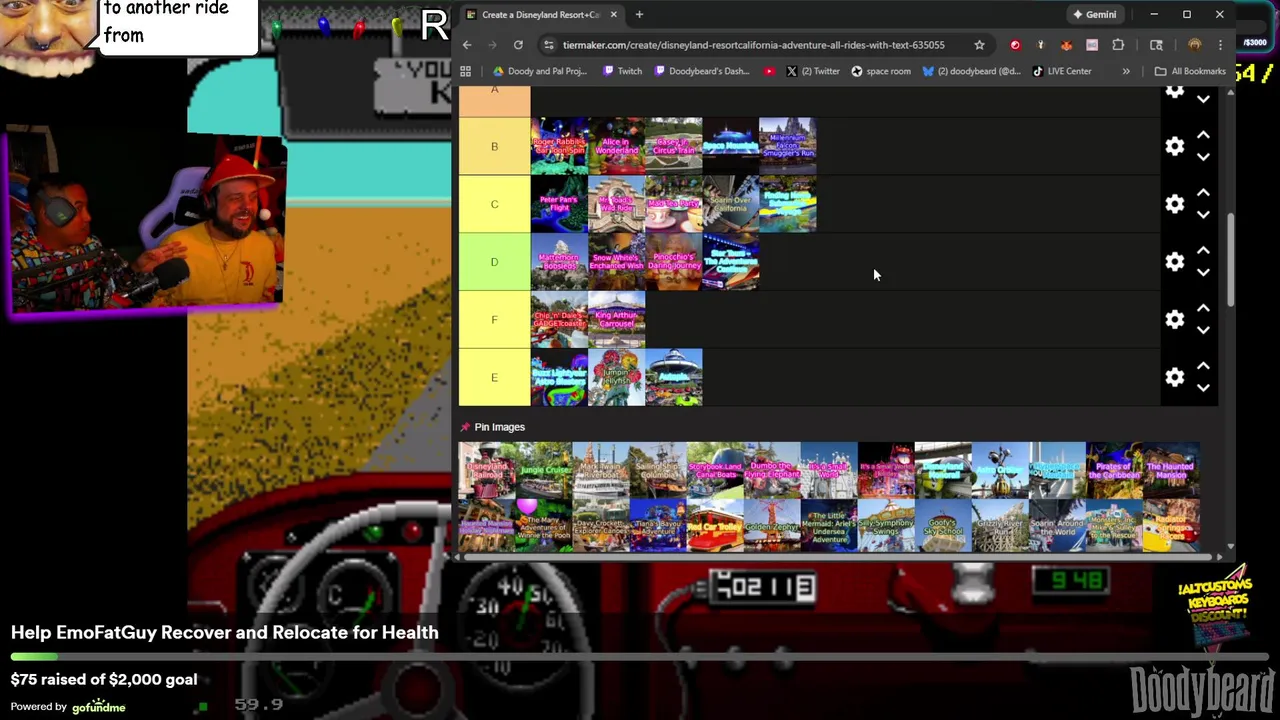Open the browser Extensions puzzle icon

1118,45
